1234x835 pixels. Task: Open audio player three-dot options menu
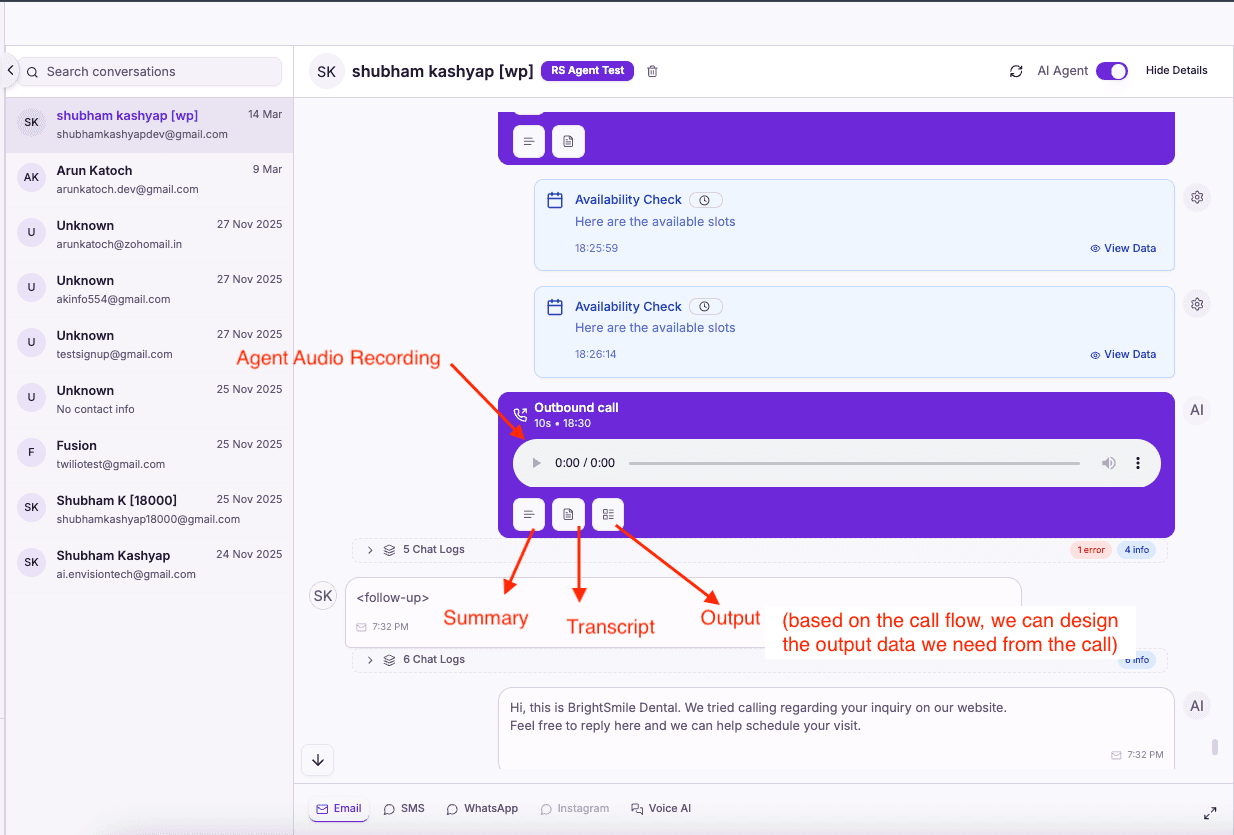1137,463
